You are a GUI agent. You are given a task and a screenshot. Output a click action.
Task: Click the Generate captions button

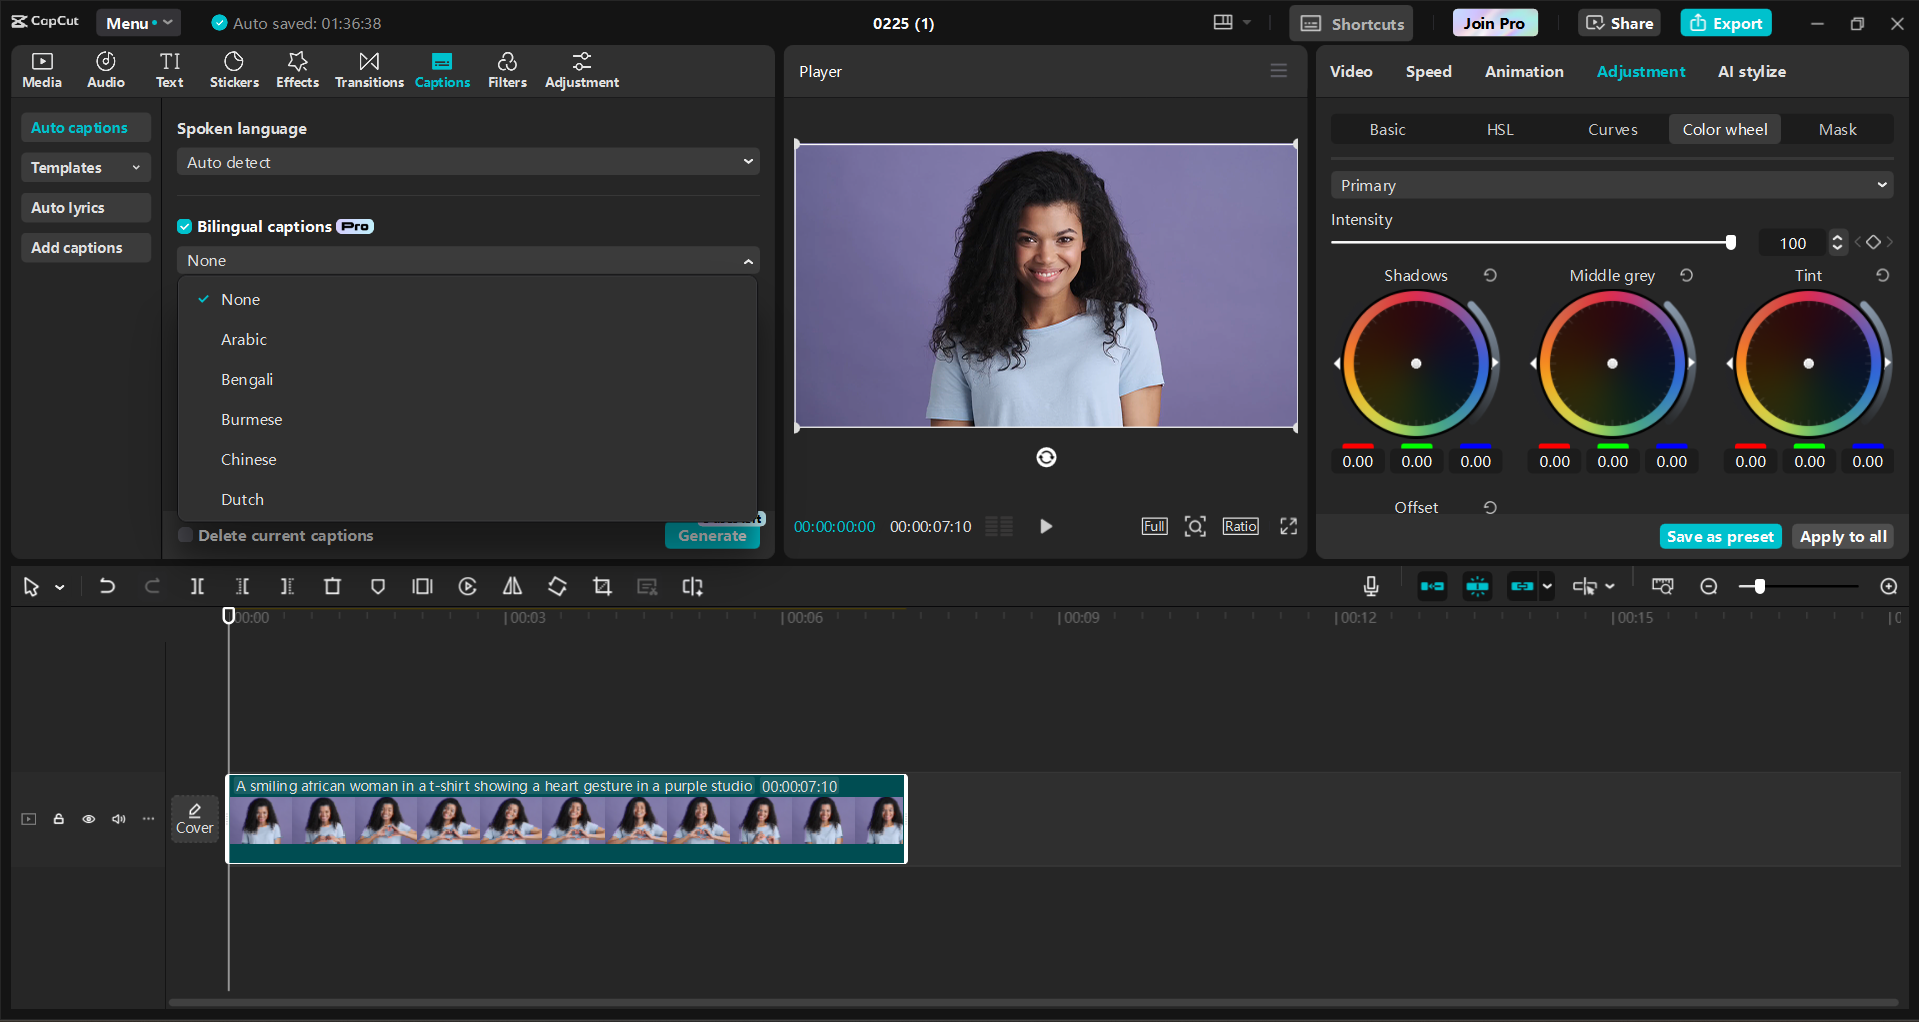click(711, 535)
